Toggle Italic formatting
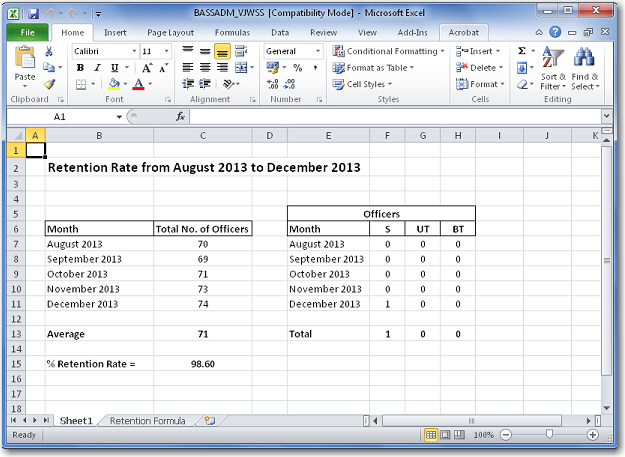This screenshot has width=625, height=457. [x=98, y=68]
